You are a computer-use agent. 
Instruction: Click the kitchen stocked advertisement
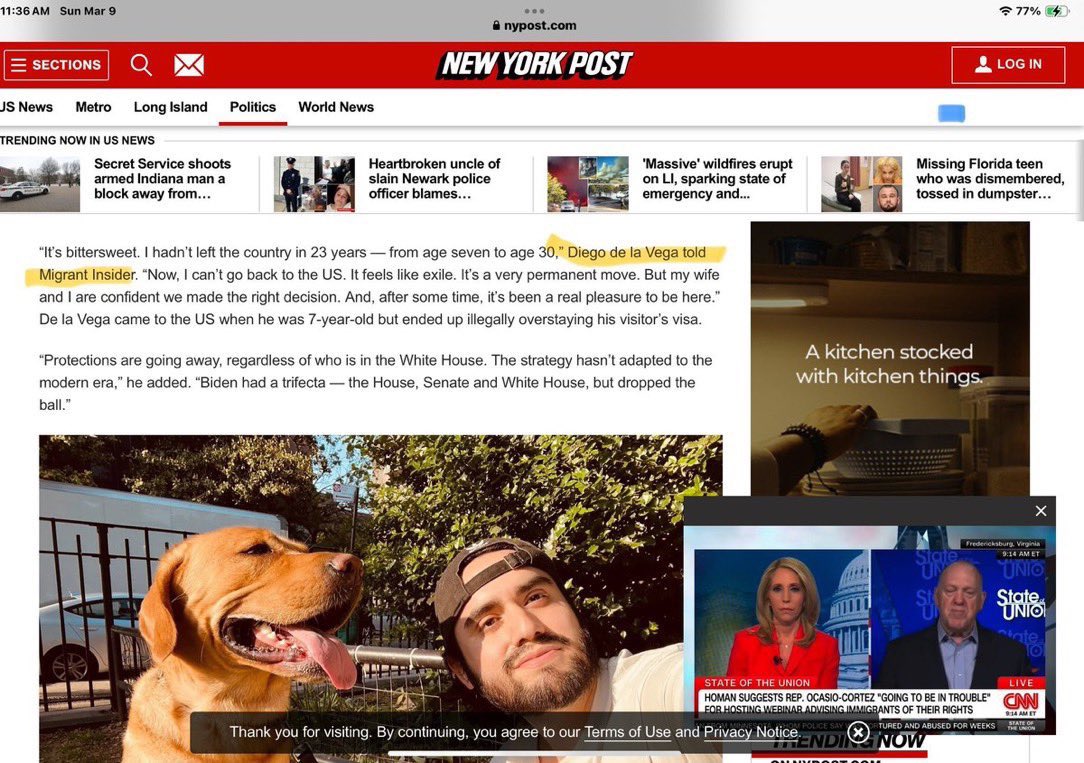[890, 358]
